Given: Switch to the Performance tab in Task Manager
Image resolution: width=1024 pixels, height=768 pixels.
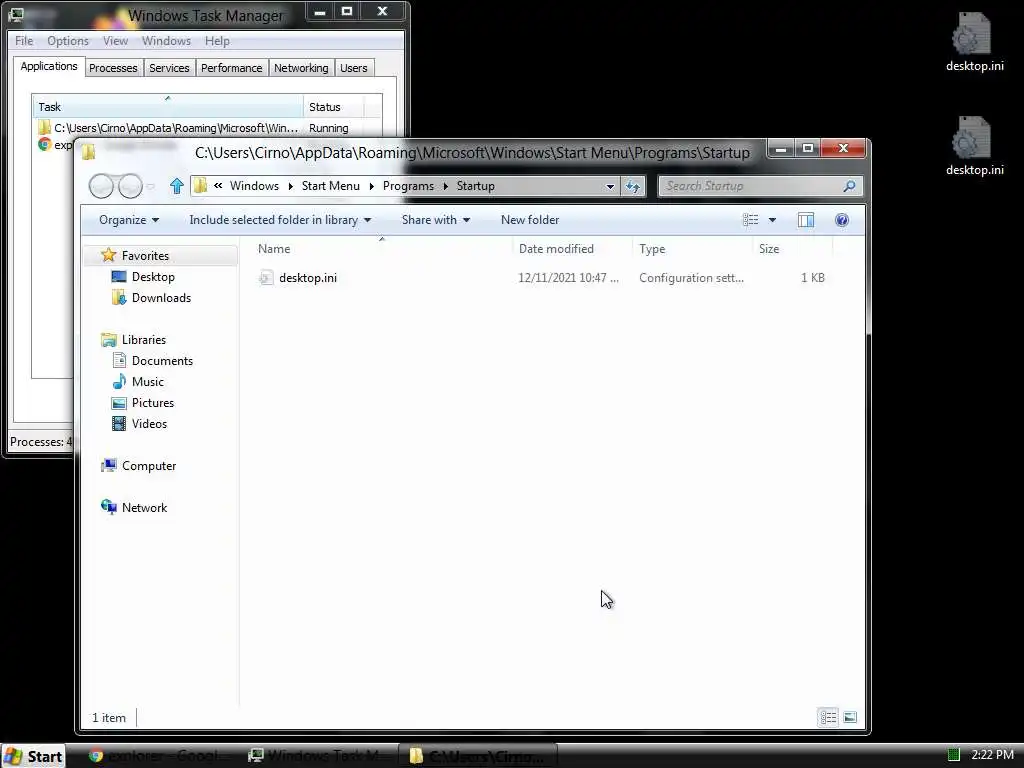Looking at the screenshot, I should pos(231,68).
